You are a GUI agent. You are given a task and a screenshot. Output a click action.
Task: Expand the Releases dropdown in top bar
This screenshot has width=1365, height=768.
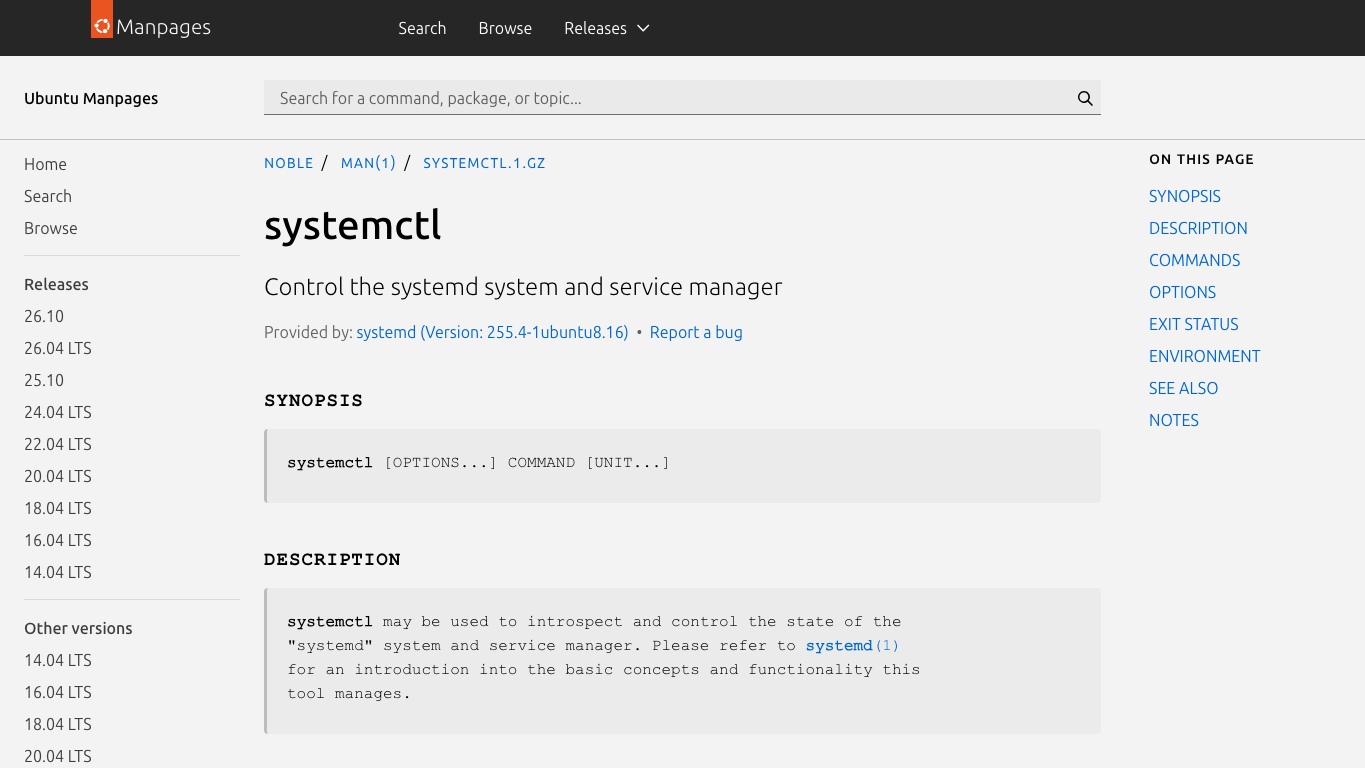(x=607, y=28)
